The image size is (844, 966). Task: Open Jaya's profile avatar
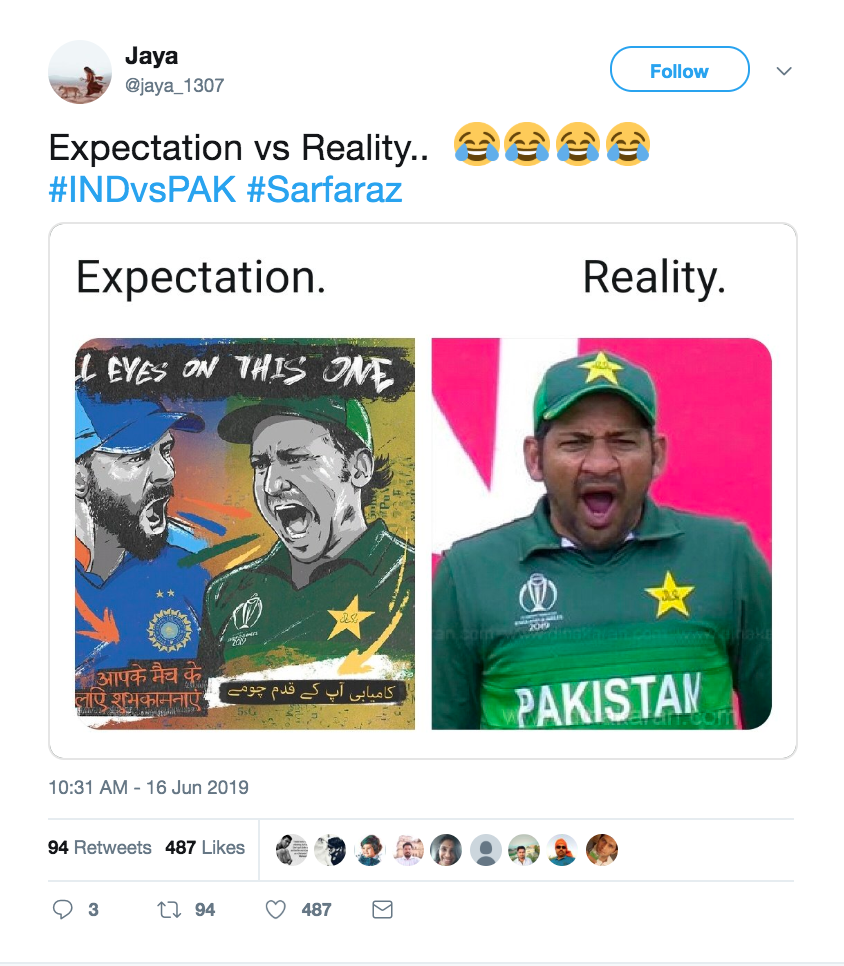[80, 72]
